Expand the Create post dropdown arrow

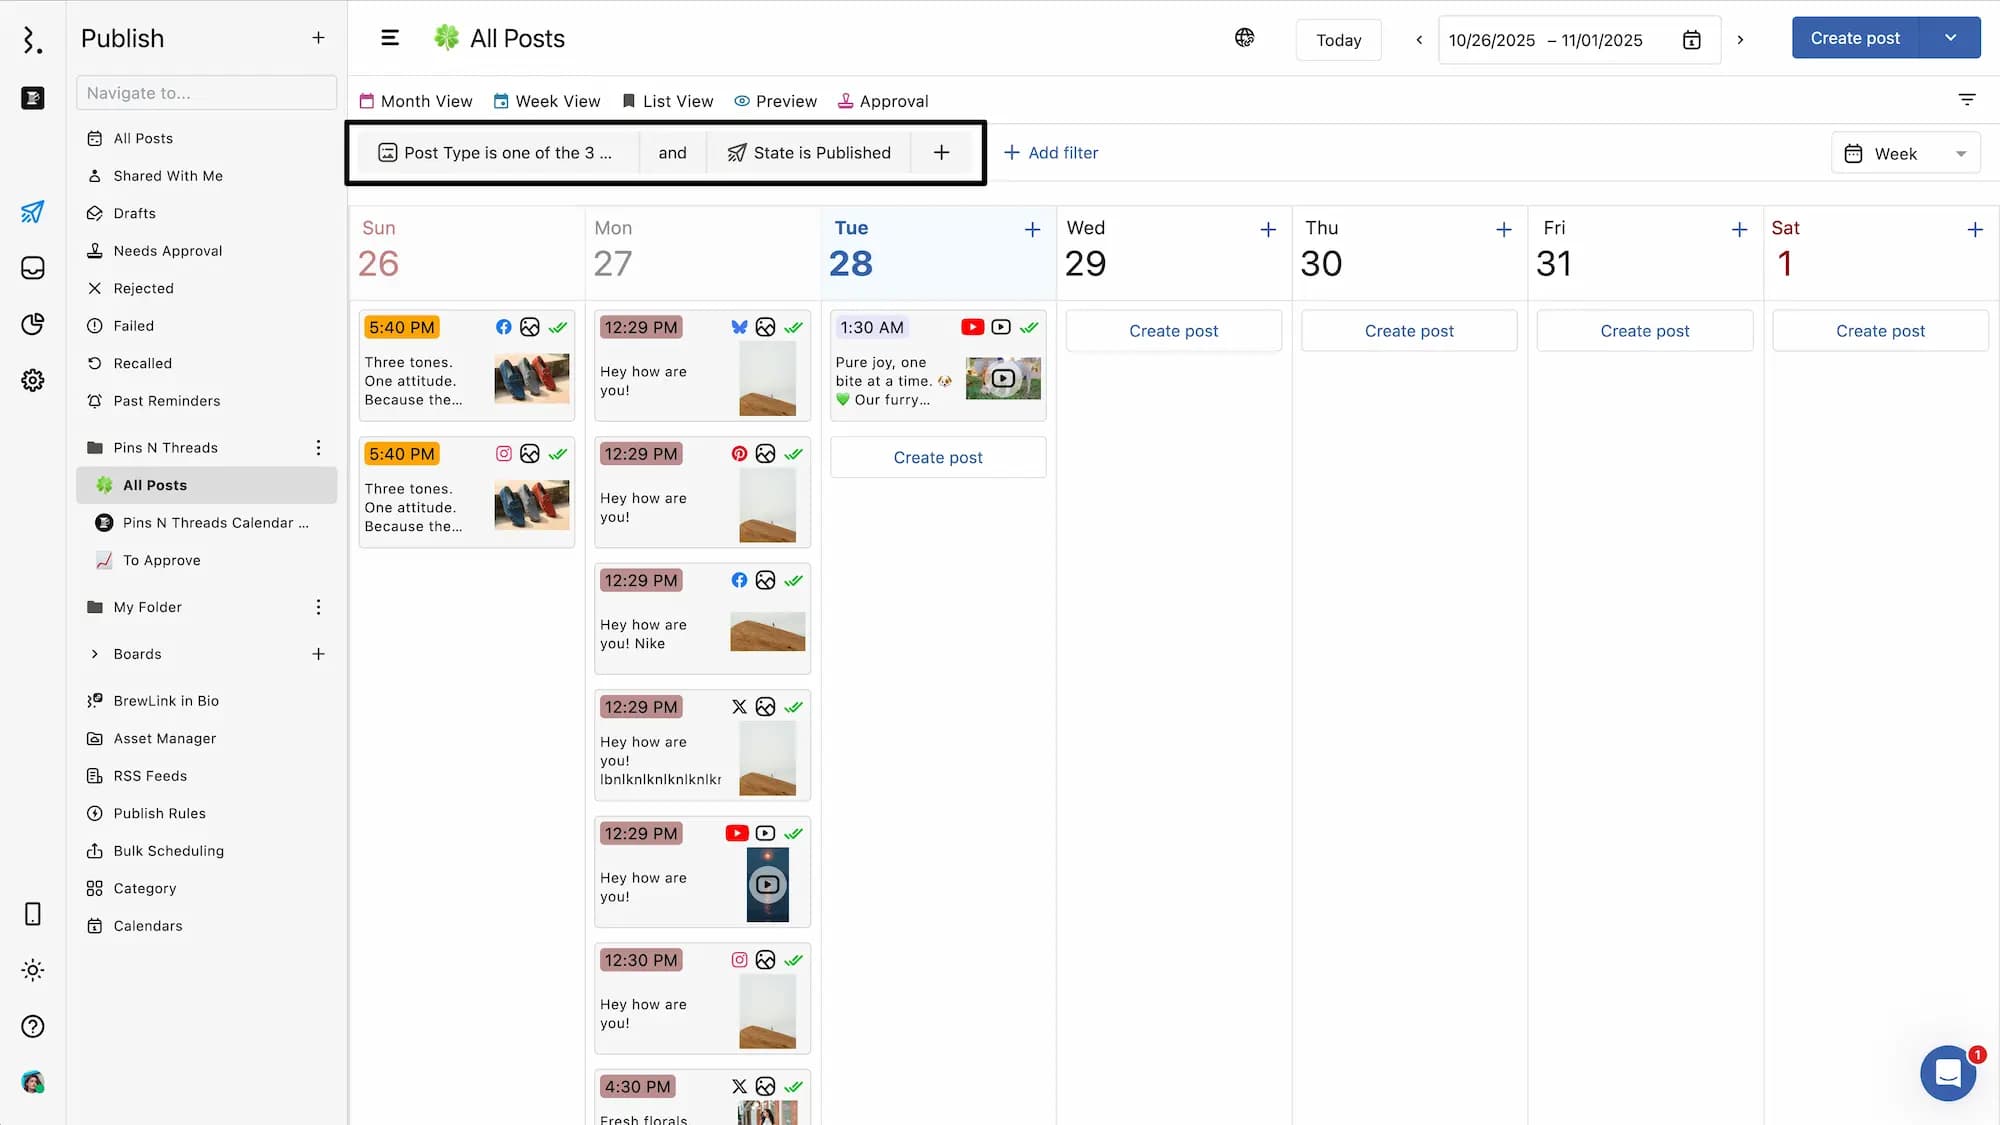(1950, 38)
